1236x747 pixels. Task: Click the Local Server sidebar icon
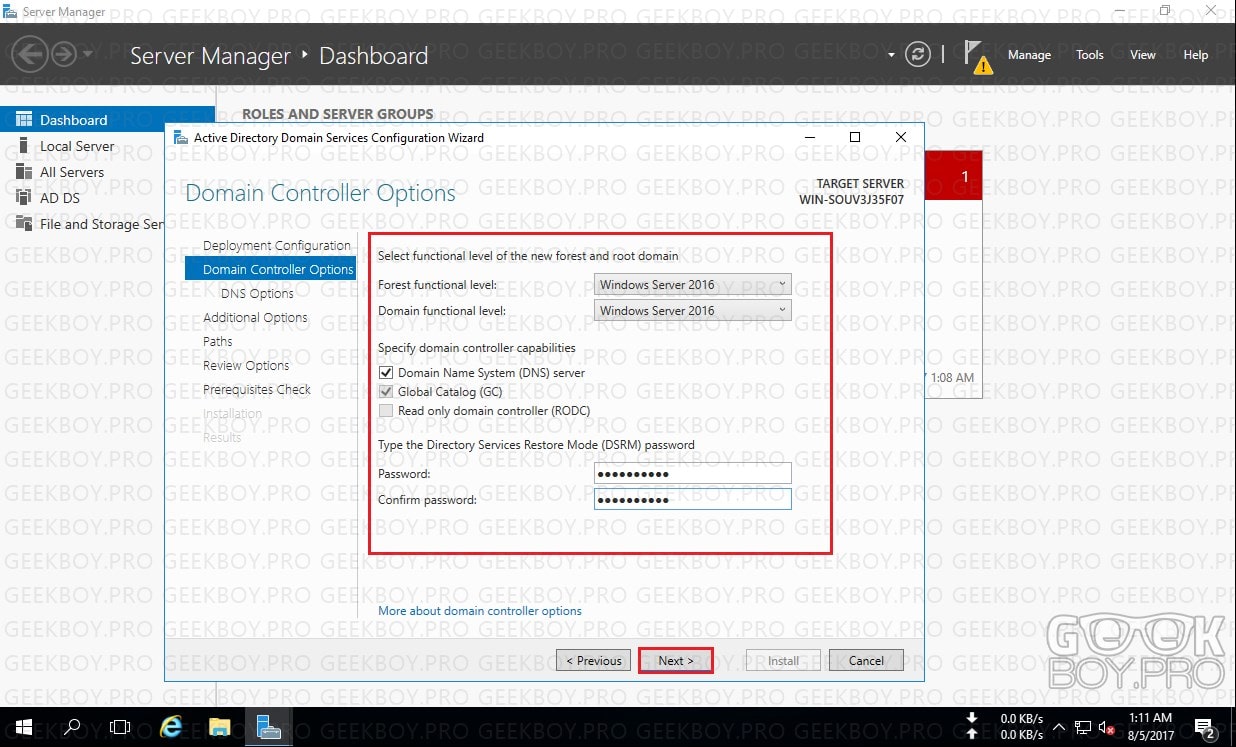(x=24, y=146)
